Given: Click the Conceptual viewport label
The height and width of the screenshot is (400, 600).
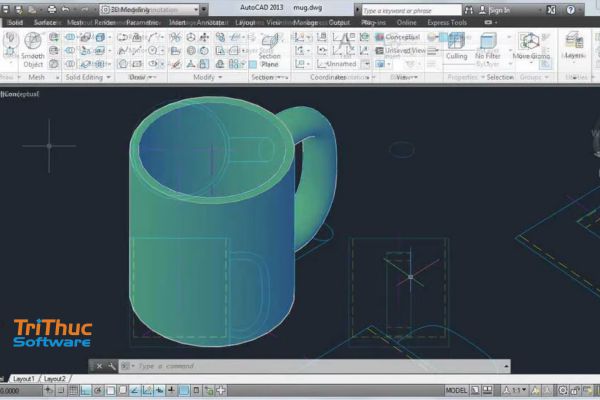Looking at the screenshot, I should [x=20, y=94].
